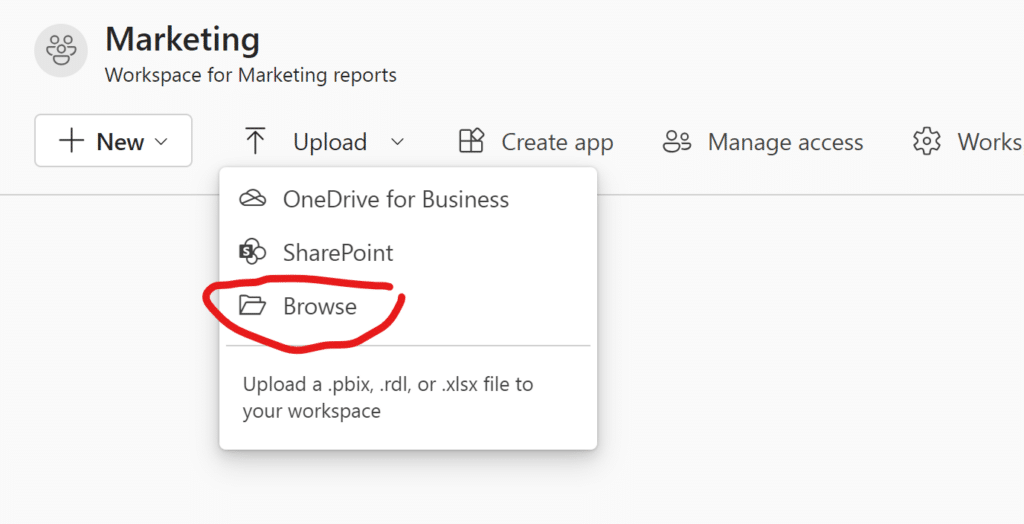Expand the New dropdown chevron
Viewport: 1024px width, 524px height.
point(160,142)
